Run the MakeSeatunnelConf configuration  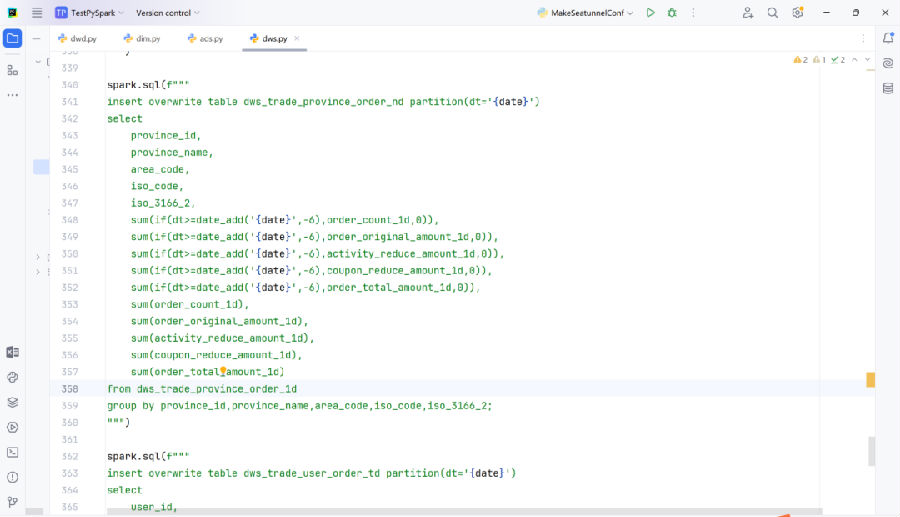point(650,13)
